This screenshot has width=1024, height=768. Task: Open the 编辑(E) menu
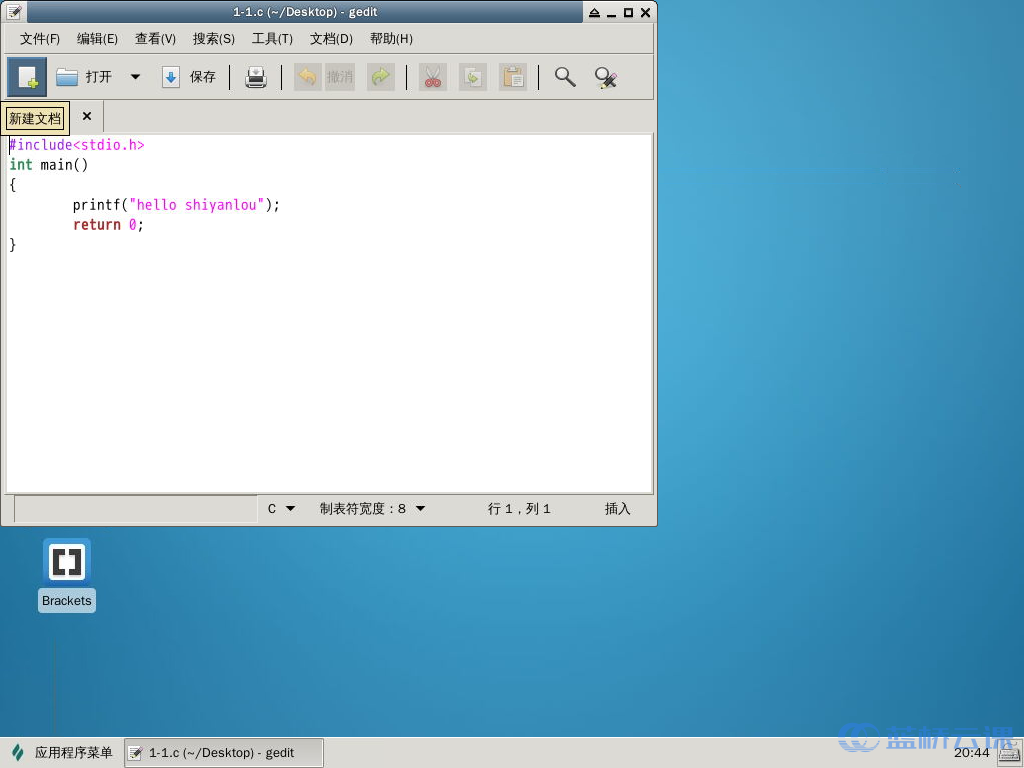[x=97, y=39]
